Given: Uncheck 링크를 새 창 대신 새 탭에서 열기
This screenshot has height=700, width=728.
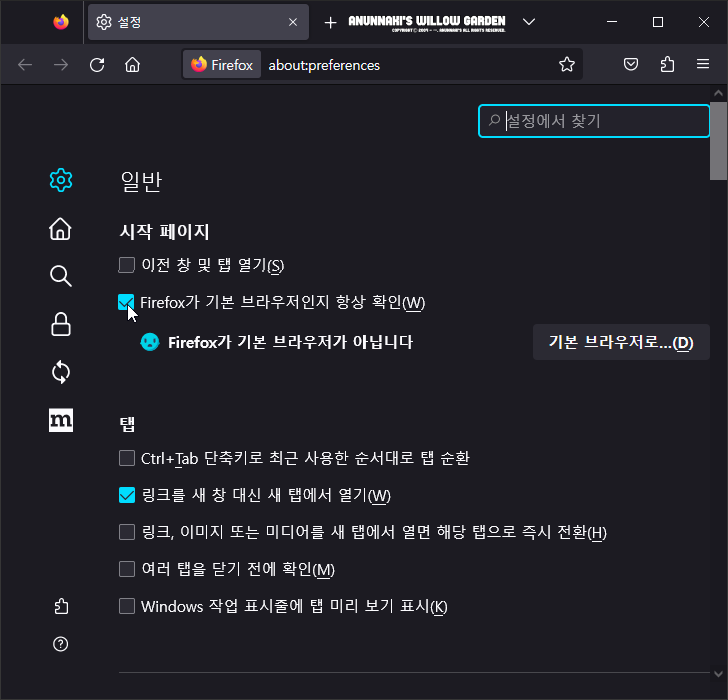Looking at the screenshot, I should point(127,495).
